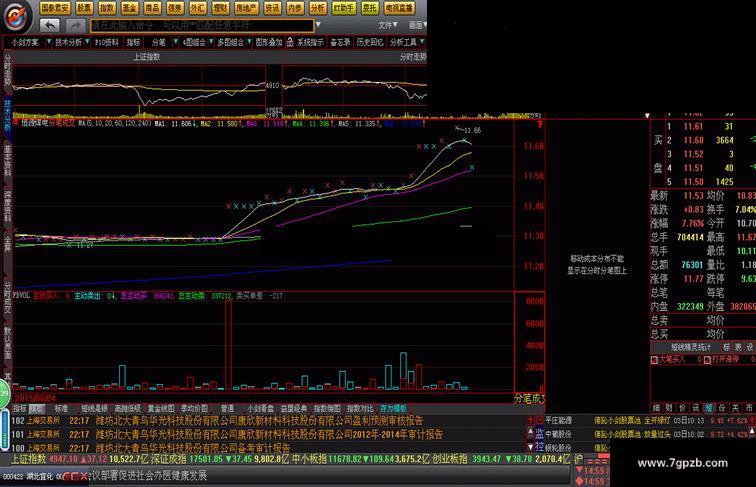Open F10资料 toolbar item
The height and width of the screenshot is (487, 756).
pyautogui.click(x=107, y=42)
